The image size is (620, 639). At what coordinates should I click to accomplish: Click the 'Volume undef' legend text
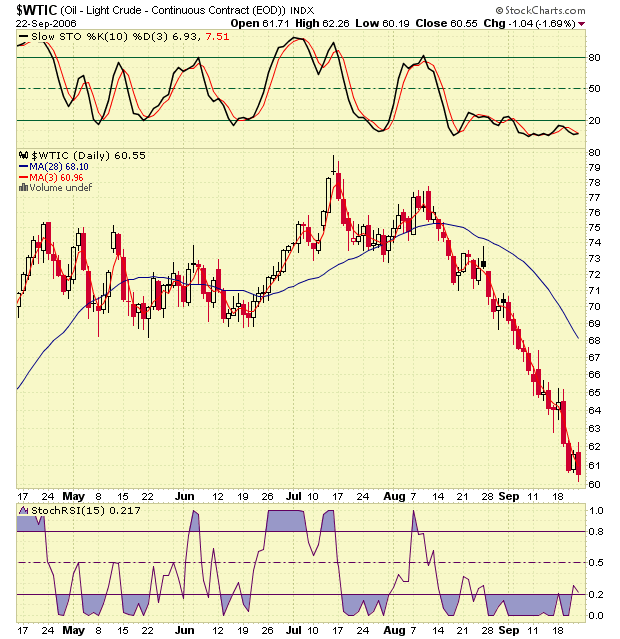point(61,187)
